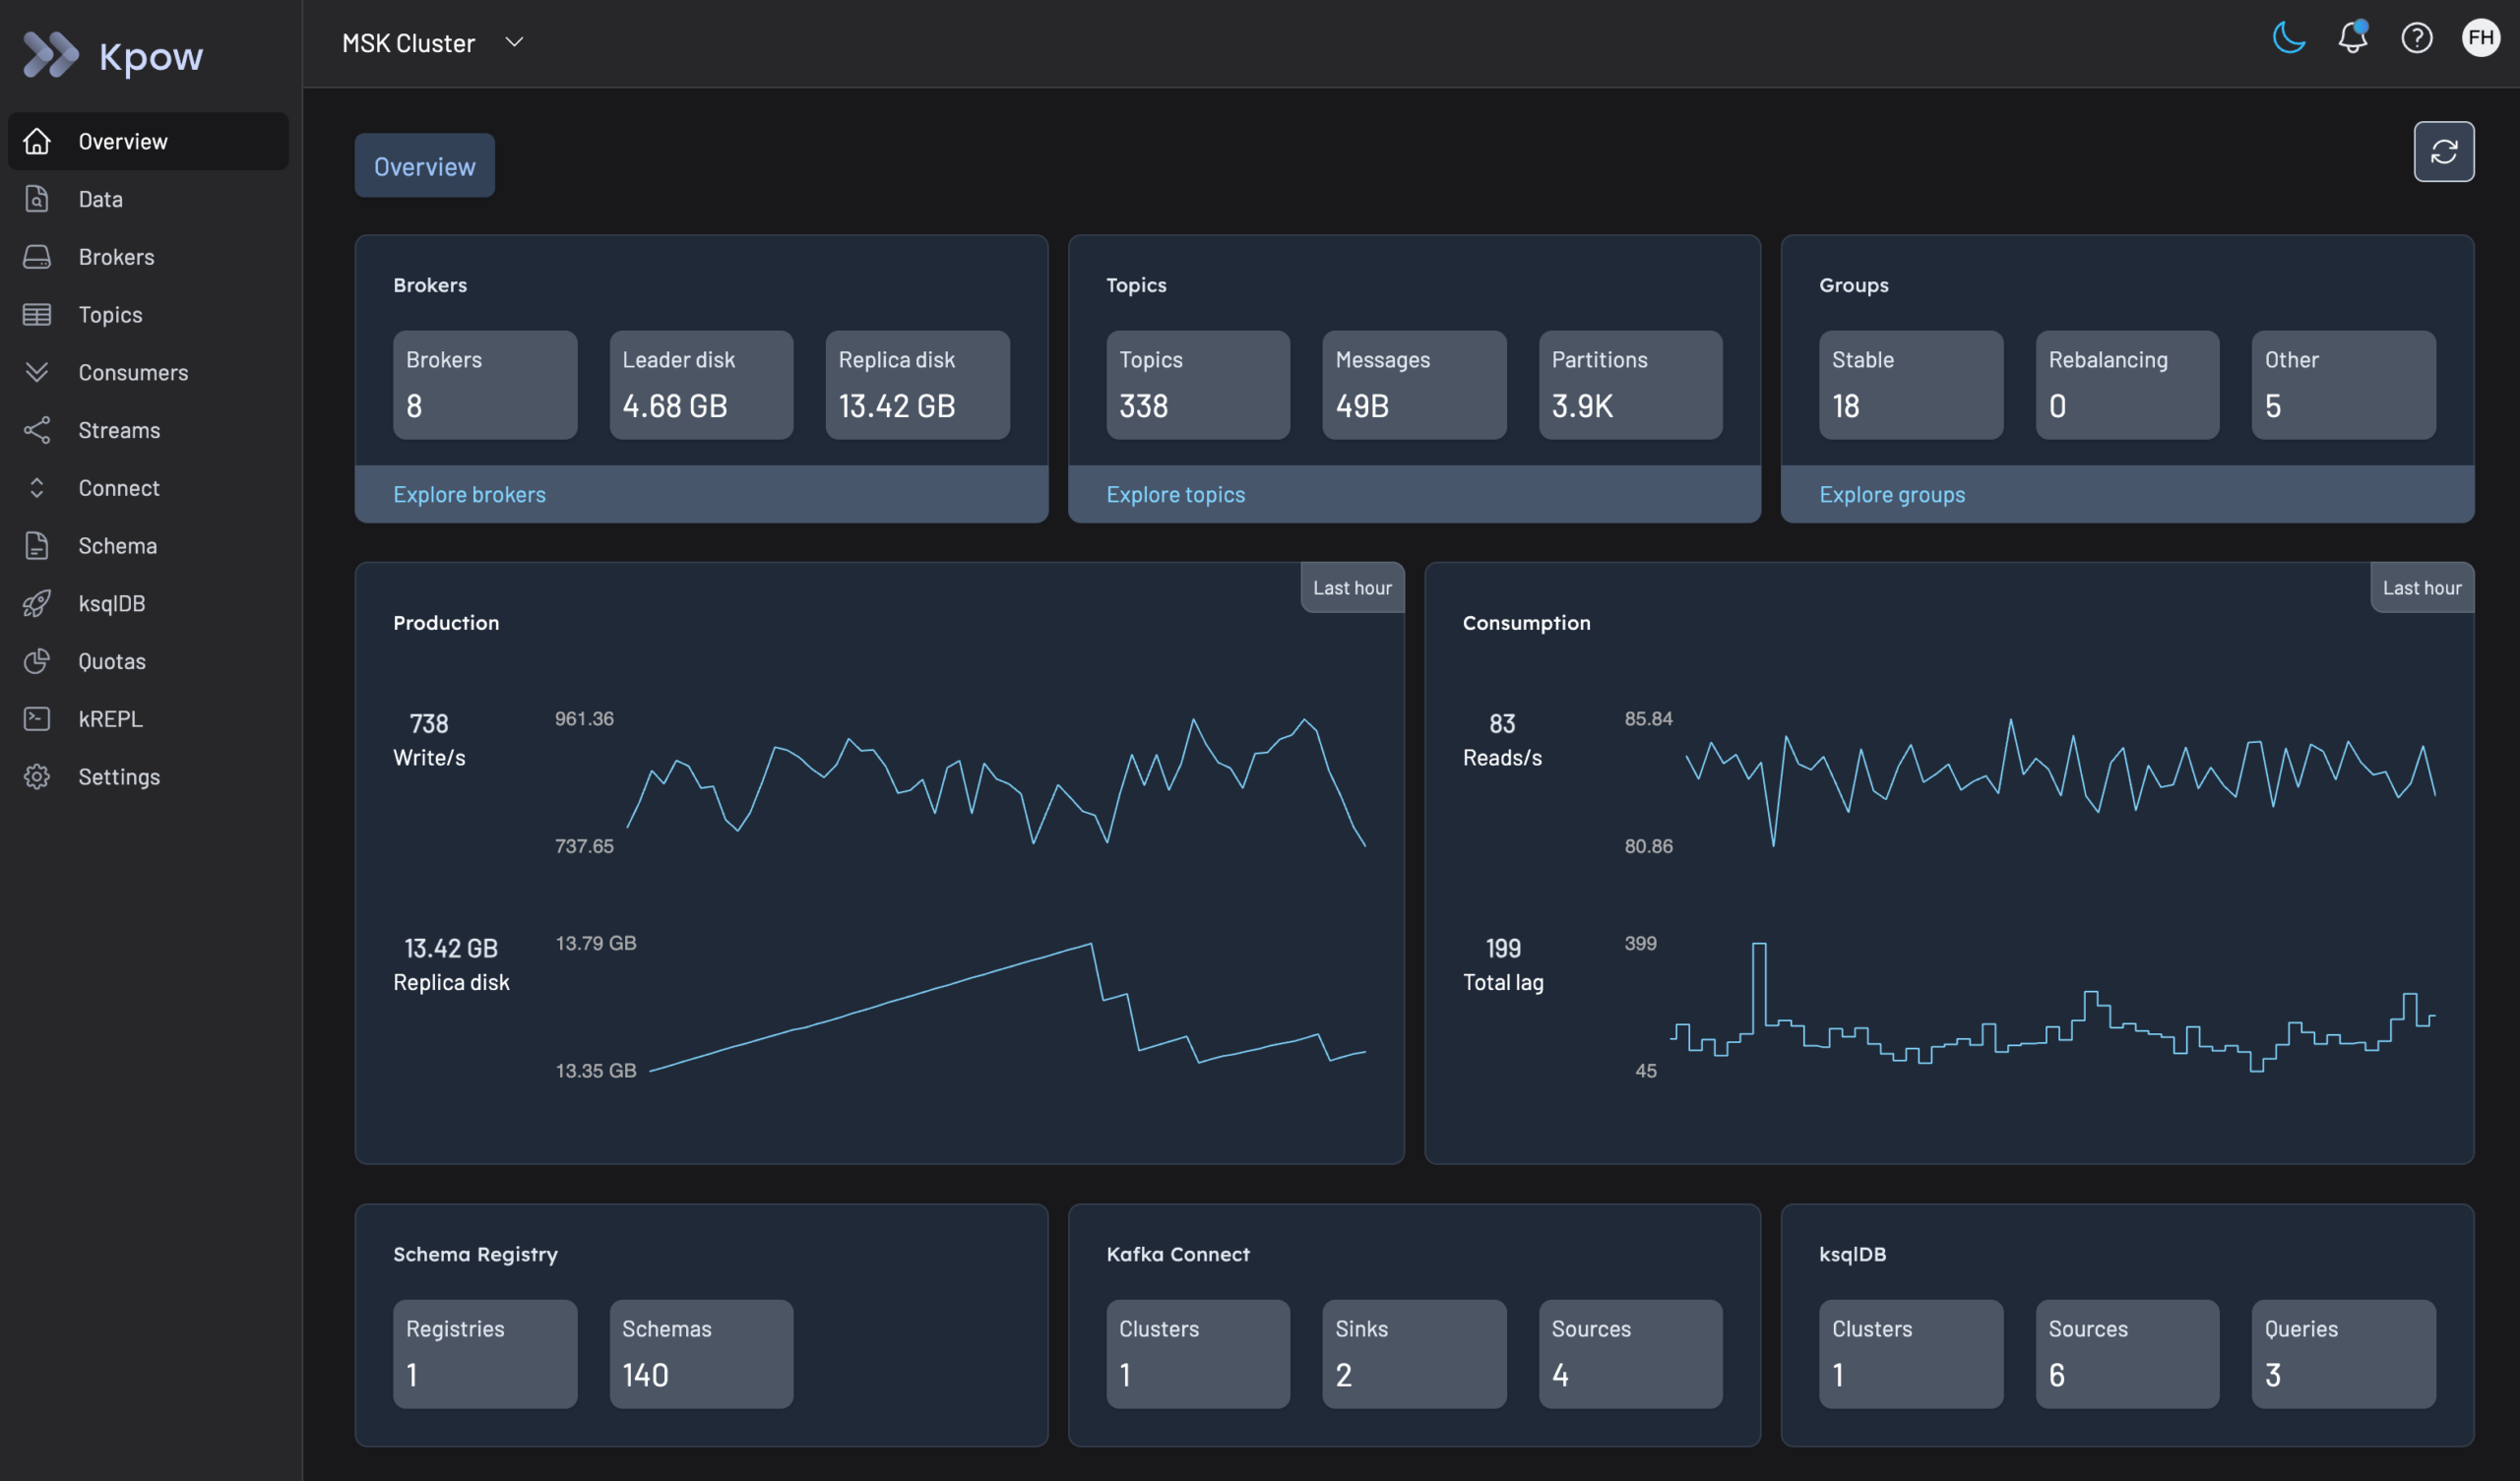
Task: Open Settings gear in the sidebar
Action: pos(37,777)
